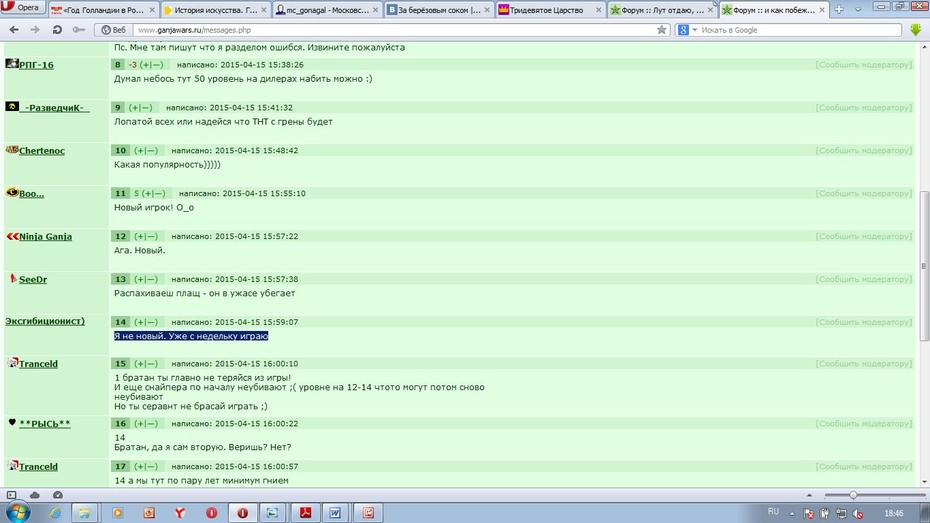The image size is (930, 523).
Task: Switch to the История искусства tab
Action: (x=215, y=9)
